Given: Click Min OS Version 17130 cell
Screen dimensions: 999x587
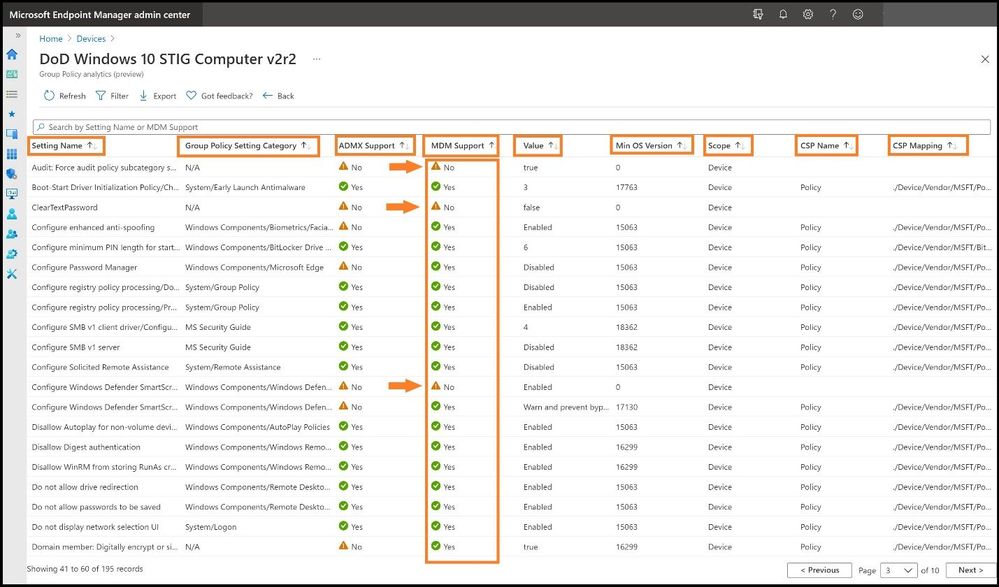Looking at the screenshot, I should coord(626,407).
